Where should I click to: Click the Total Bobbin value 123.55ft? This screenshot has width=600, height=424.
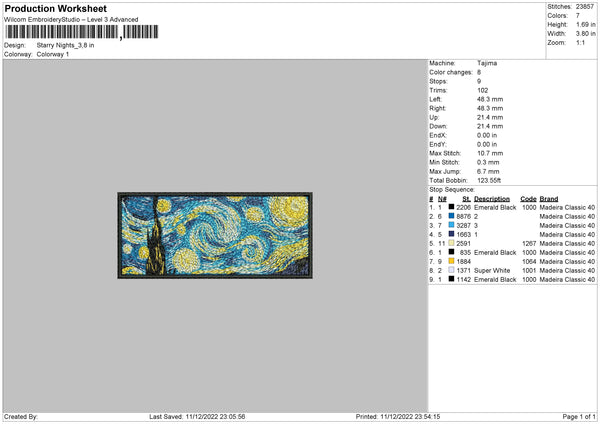[489, 180]
